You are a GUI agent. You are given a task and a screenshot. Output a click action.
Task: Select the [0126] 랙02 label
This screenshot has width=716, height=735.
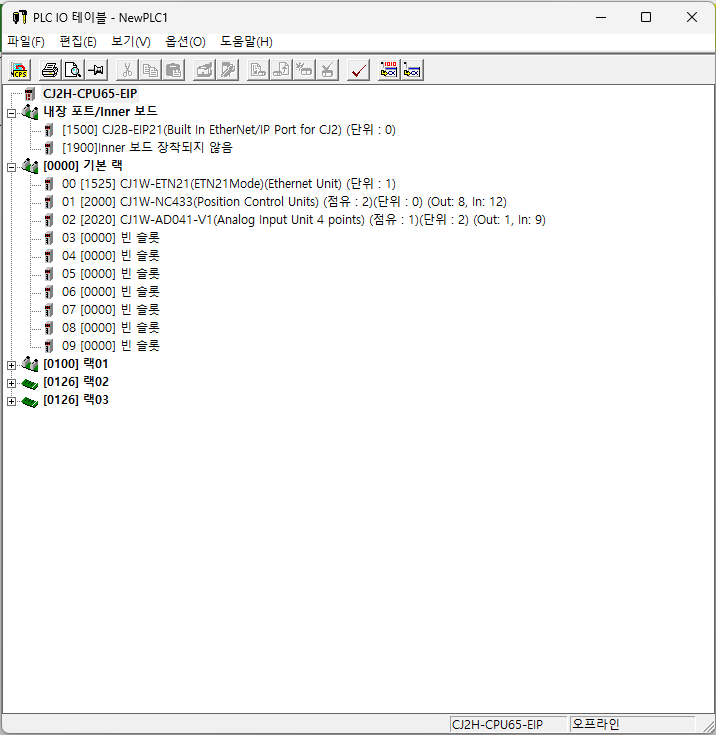(76, 382)
